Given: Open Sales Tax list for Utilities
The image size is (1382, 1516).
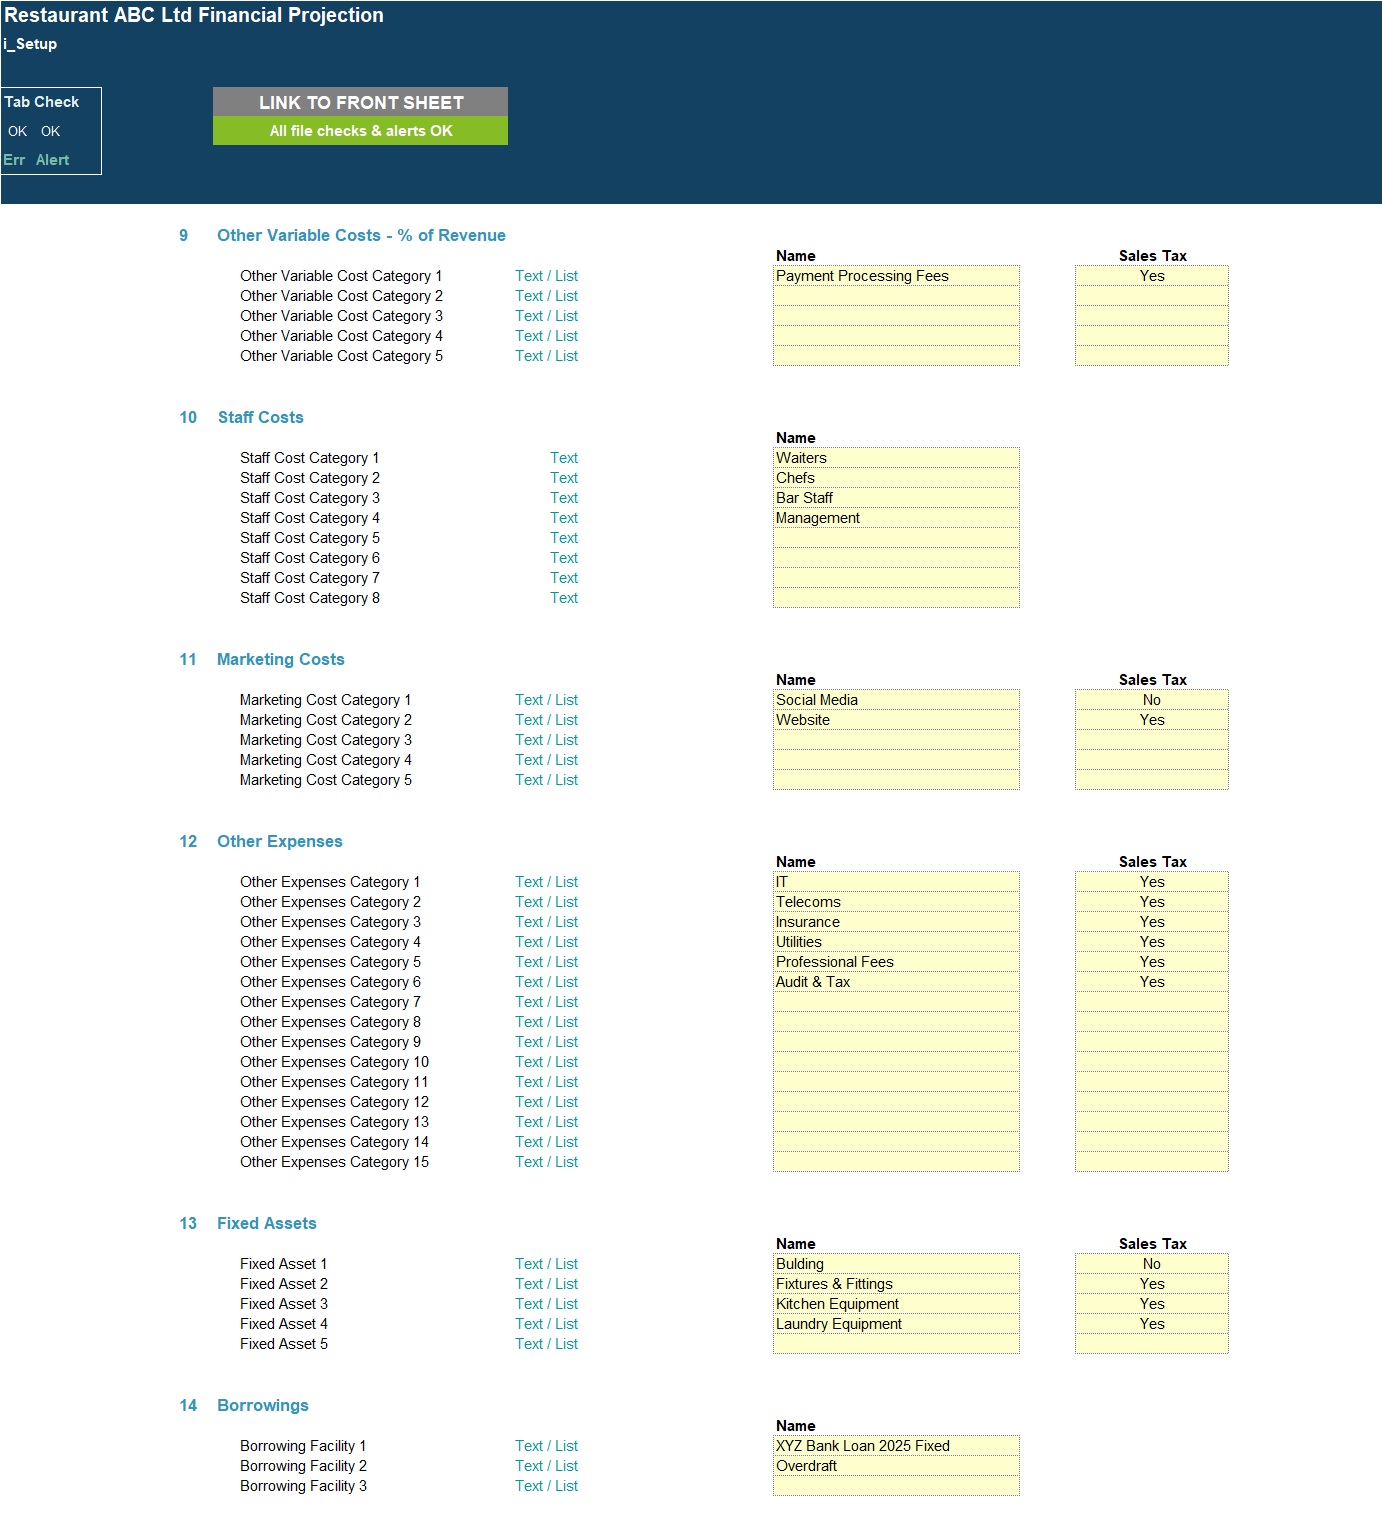Looking at the screenshot, I should point(1152,942).
